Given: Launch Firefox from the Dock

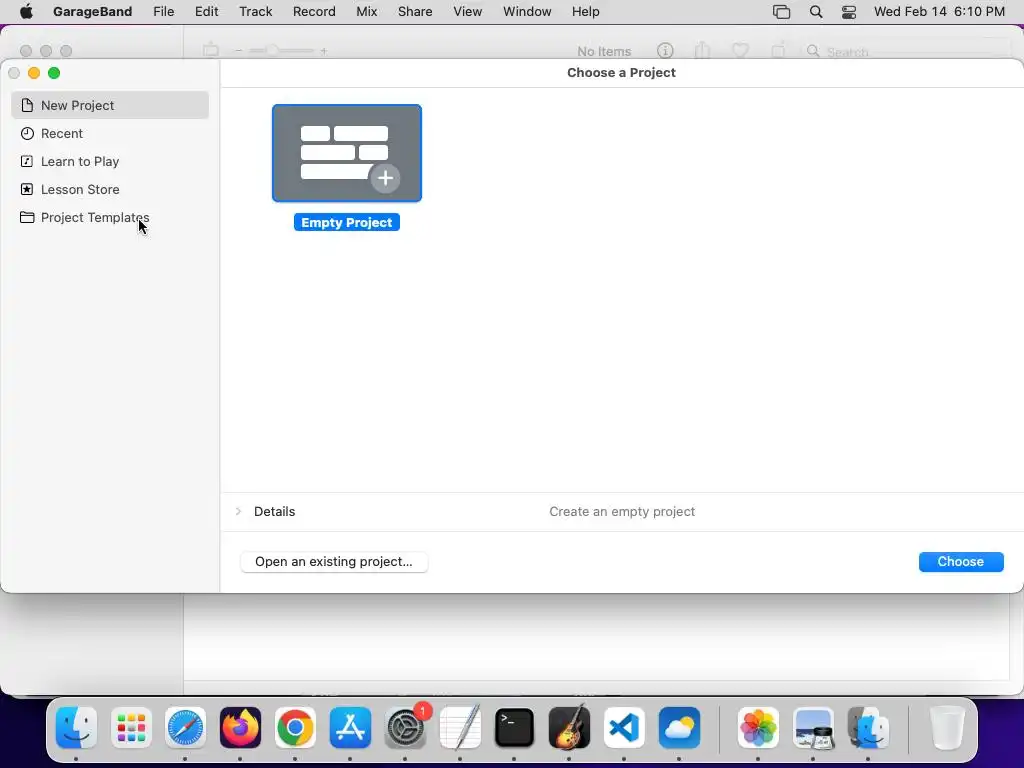Looking at the screenshot, I should coord(240,727).
